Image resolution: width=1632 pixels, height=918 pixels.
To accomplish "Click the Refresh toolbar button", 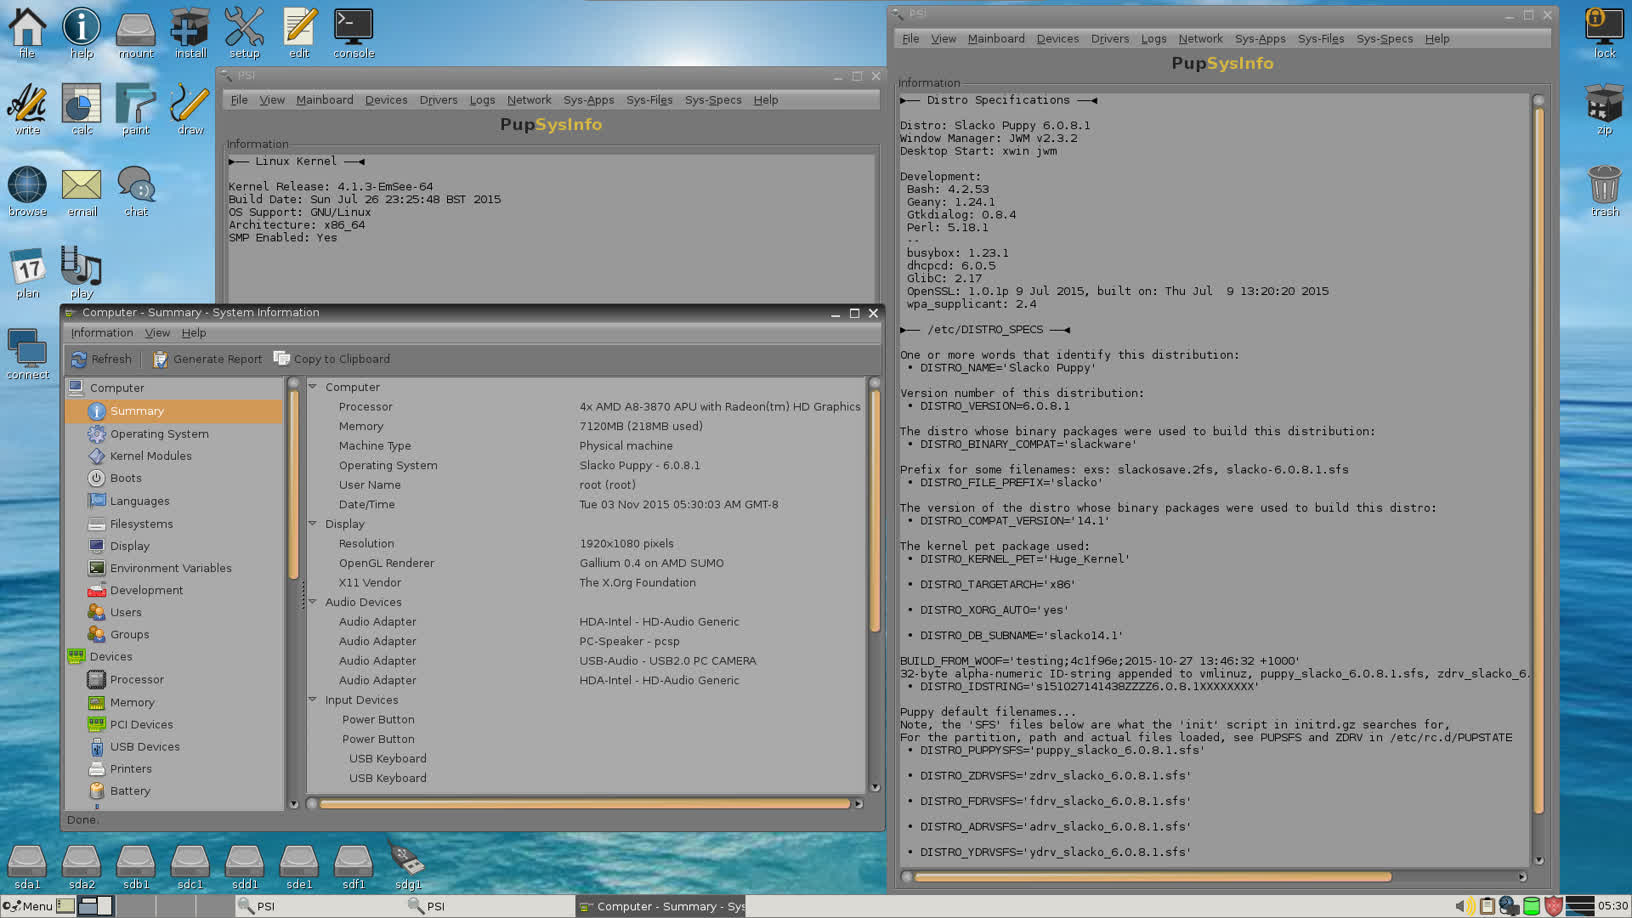I will tap(101, 359).
